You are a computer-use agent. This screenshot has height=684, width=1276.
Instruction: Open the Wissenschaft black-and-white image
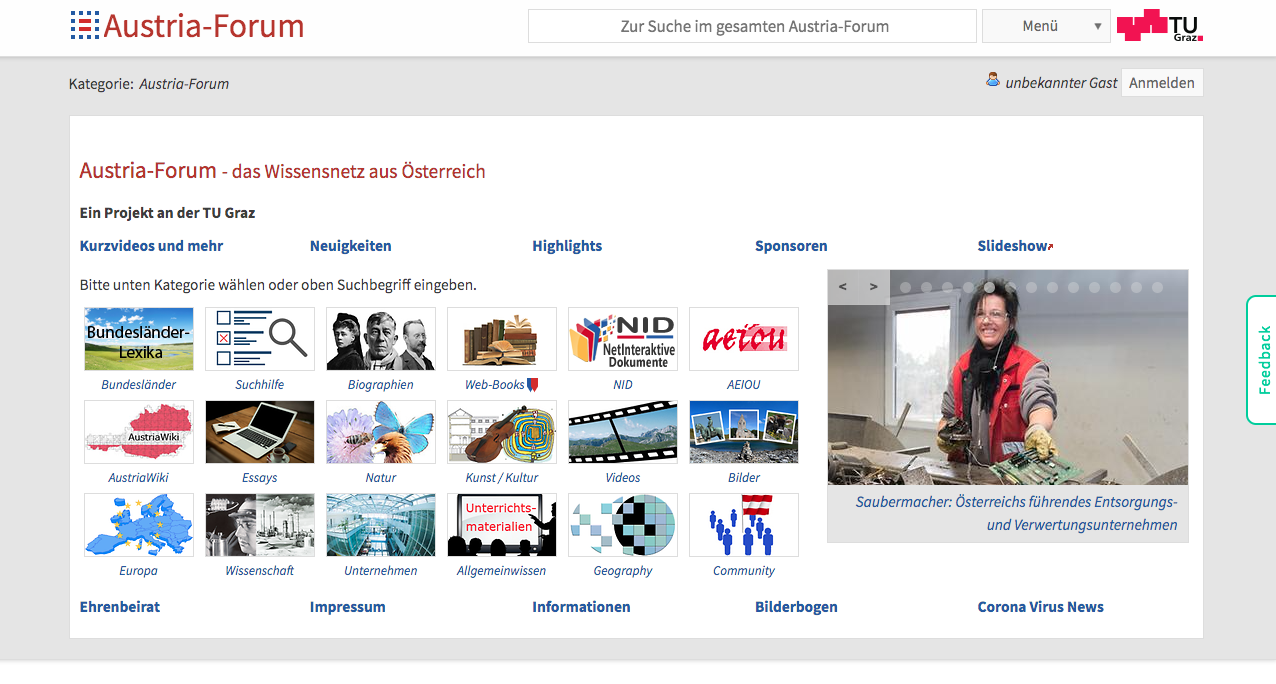pyautogui.click(x=260, y=525)
